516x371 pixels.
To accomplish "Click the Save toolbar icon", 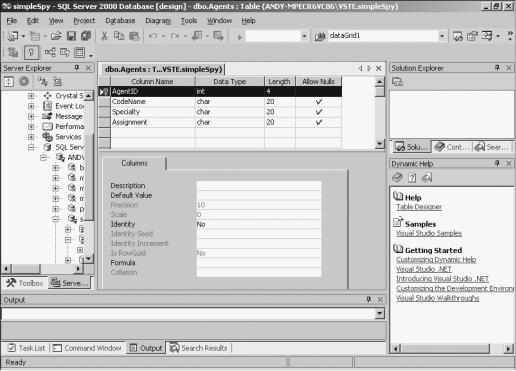I will [71, 36].
